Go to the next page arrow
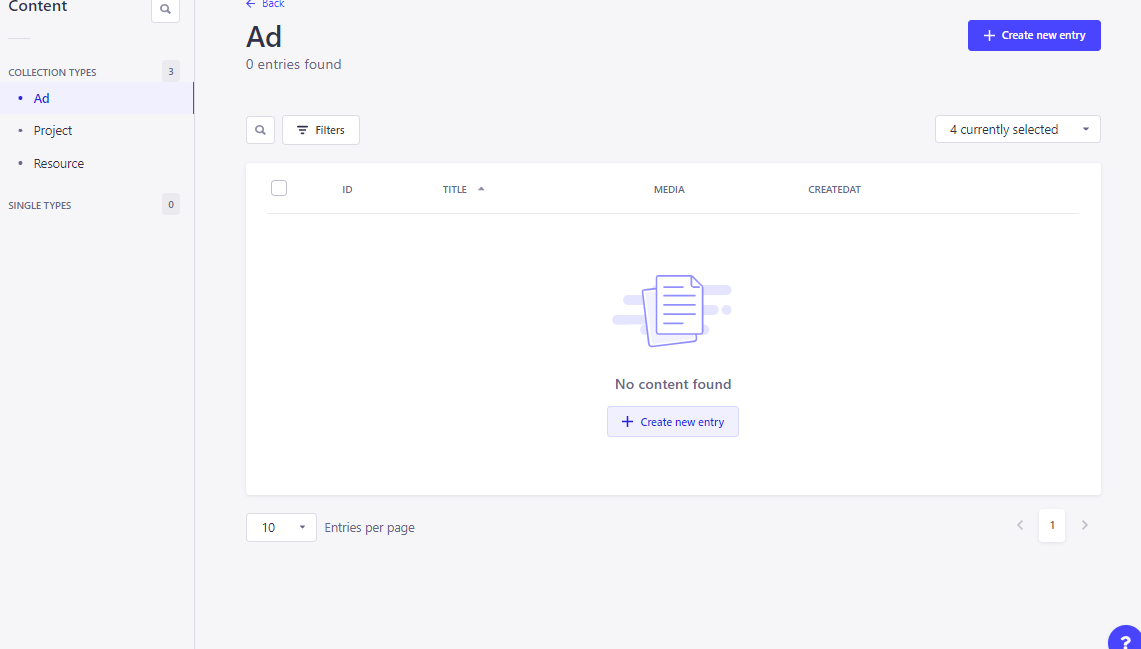 click(x=1085, y=525)
